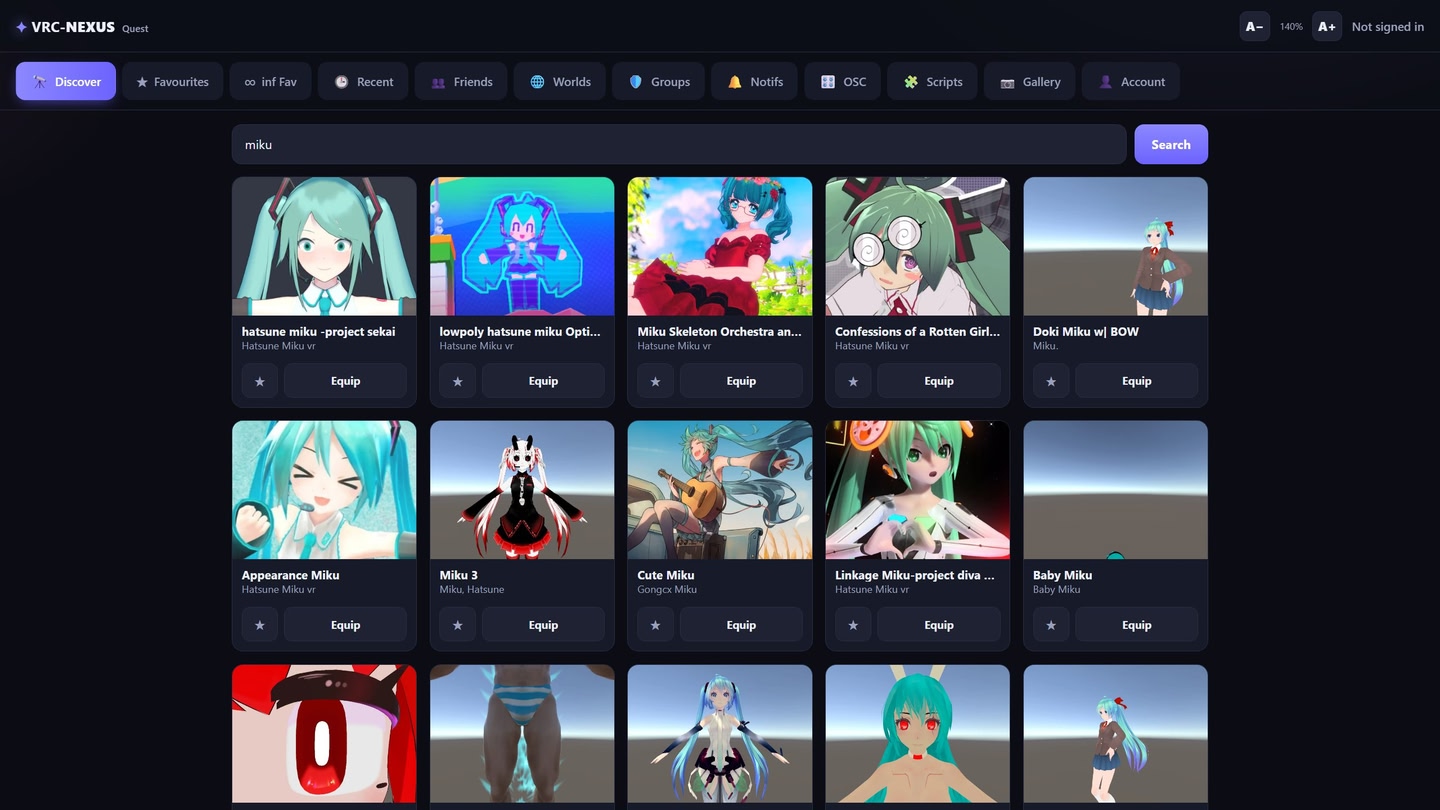Open the Notifs tab
The width and height of the screenshot is (1440, 810).
(754, 81)
